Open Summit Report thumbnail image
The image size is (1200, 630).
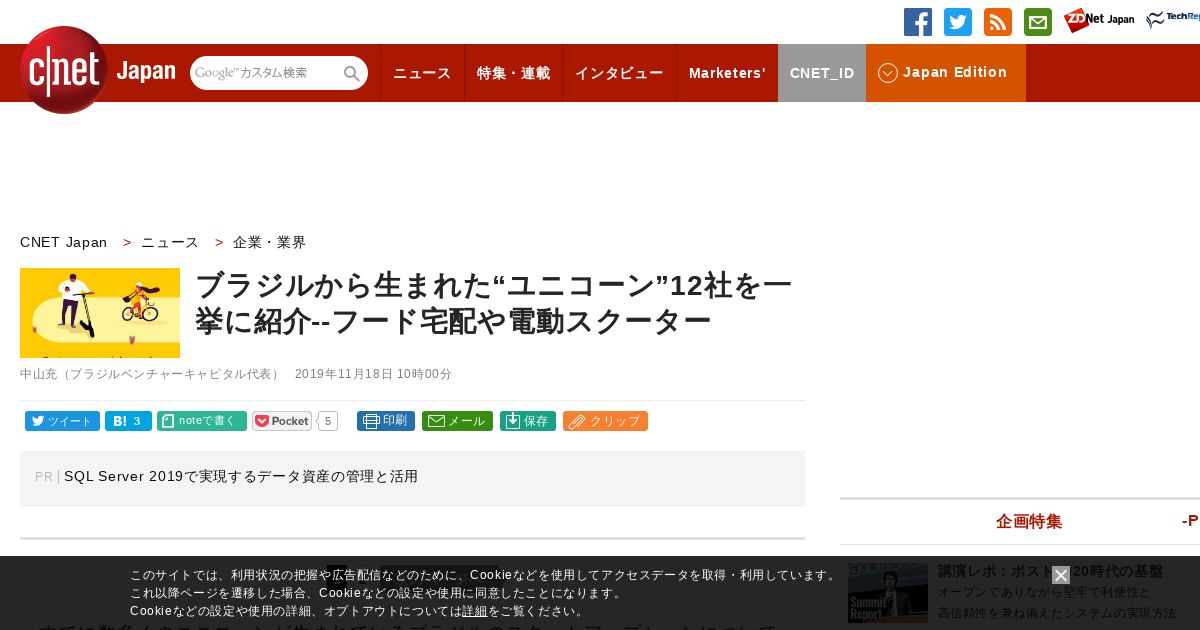pos(888,593)
